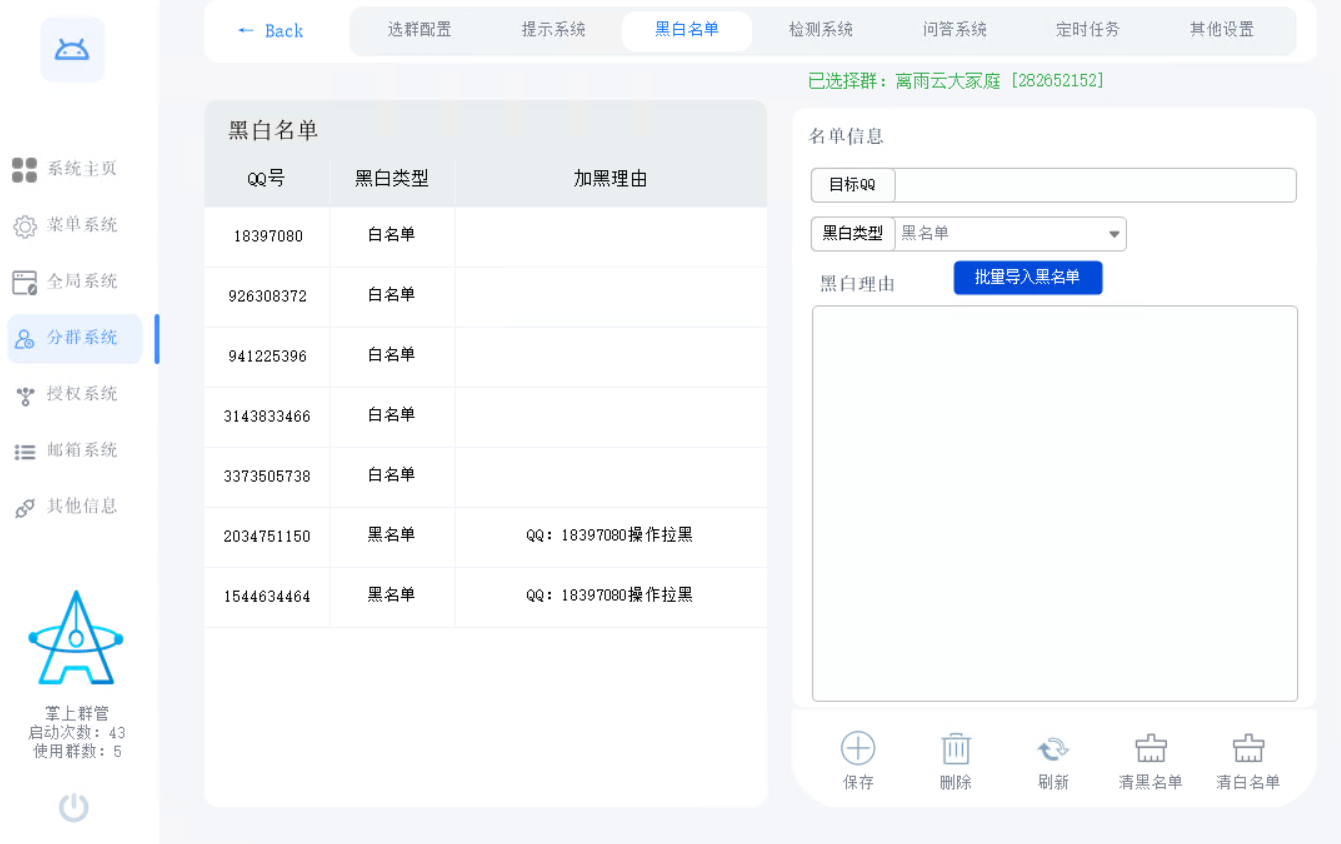
Task: Click the QQ号 column header
Action: tap(267, 179)
